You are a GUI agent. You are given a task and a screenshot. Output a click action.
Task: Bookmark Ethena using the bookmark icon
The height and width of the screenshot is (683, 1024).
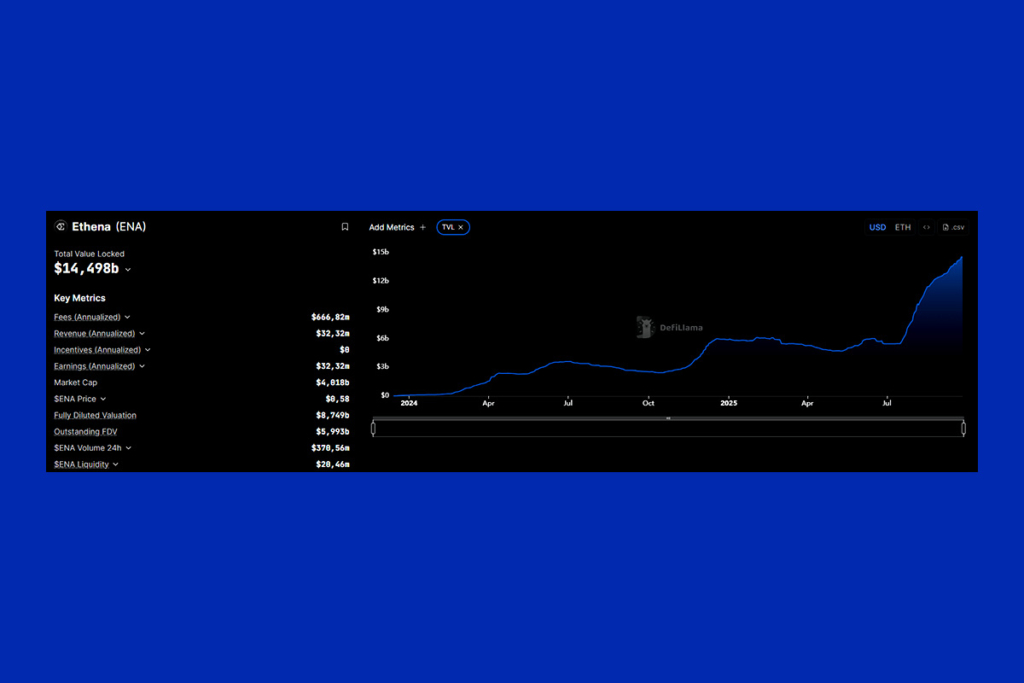coord(345,226)
